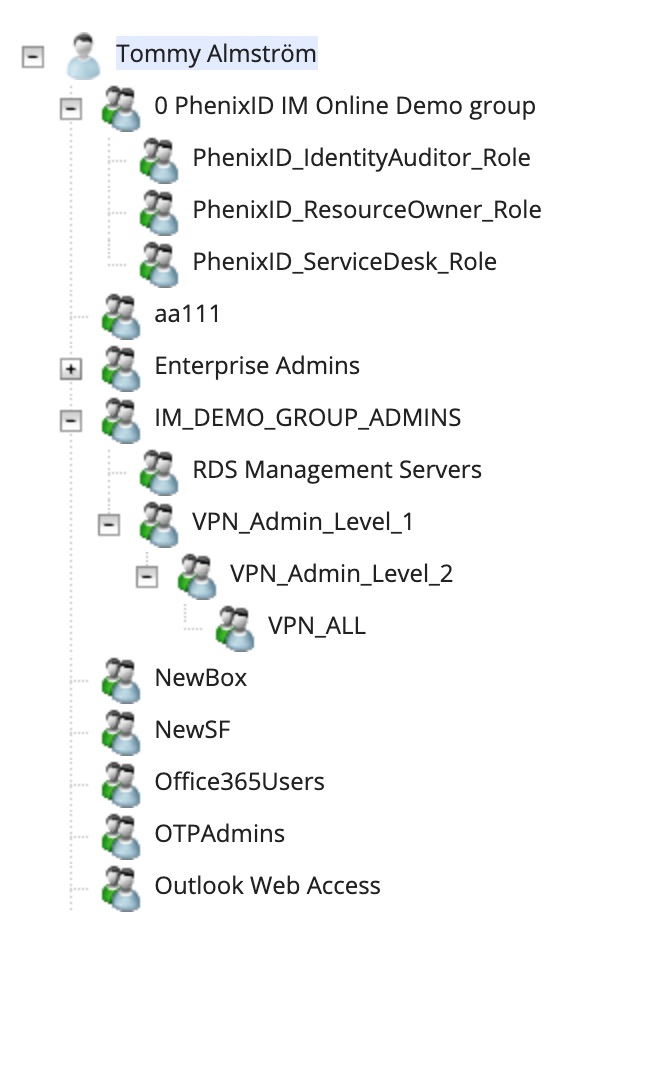
Task: Select the Outlook Web Access entry
Action: tap(267, 886)
